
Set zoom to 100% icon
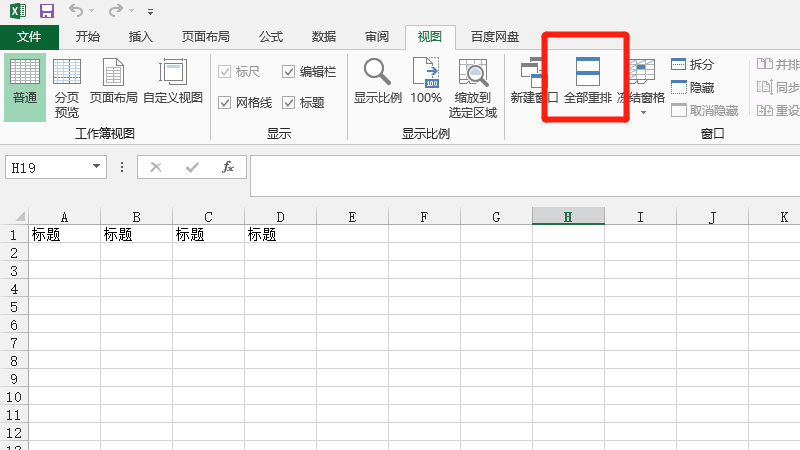426,83
